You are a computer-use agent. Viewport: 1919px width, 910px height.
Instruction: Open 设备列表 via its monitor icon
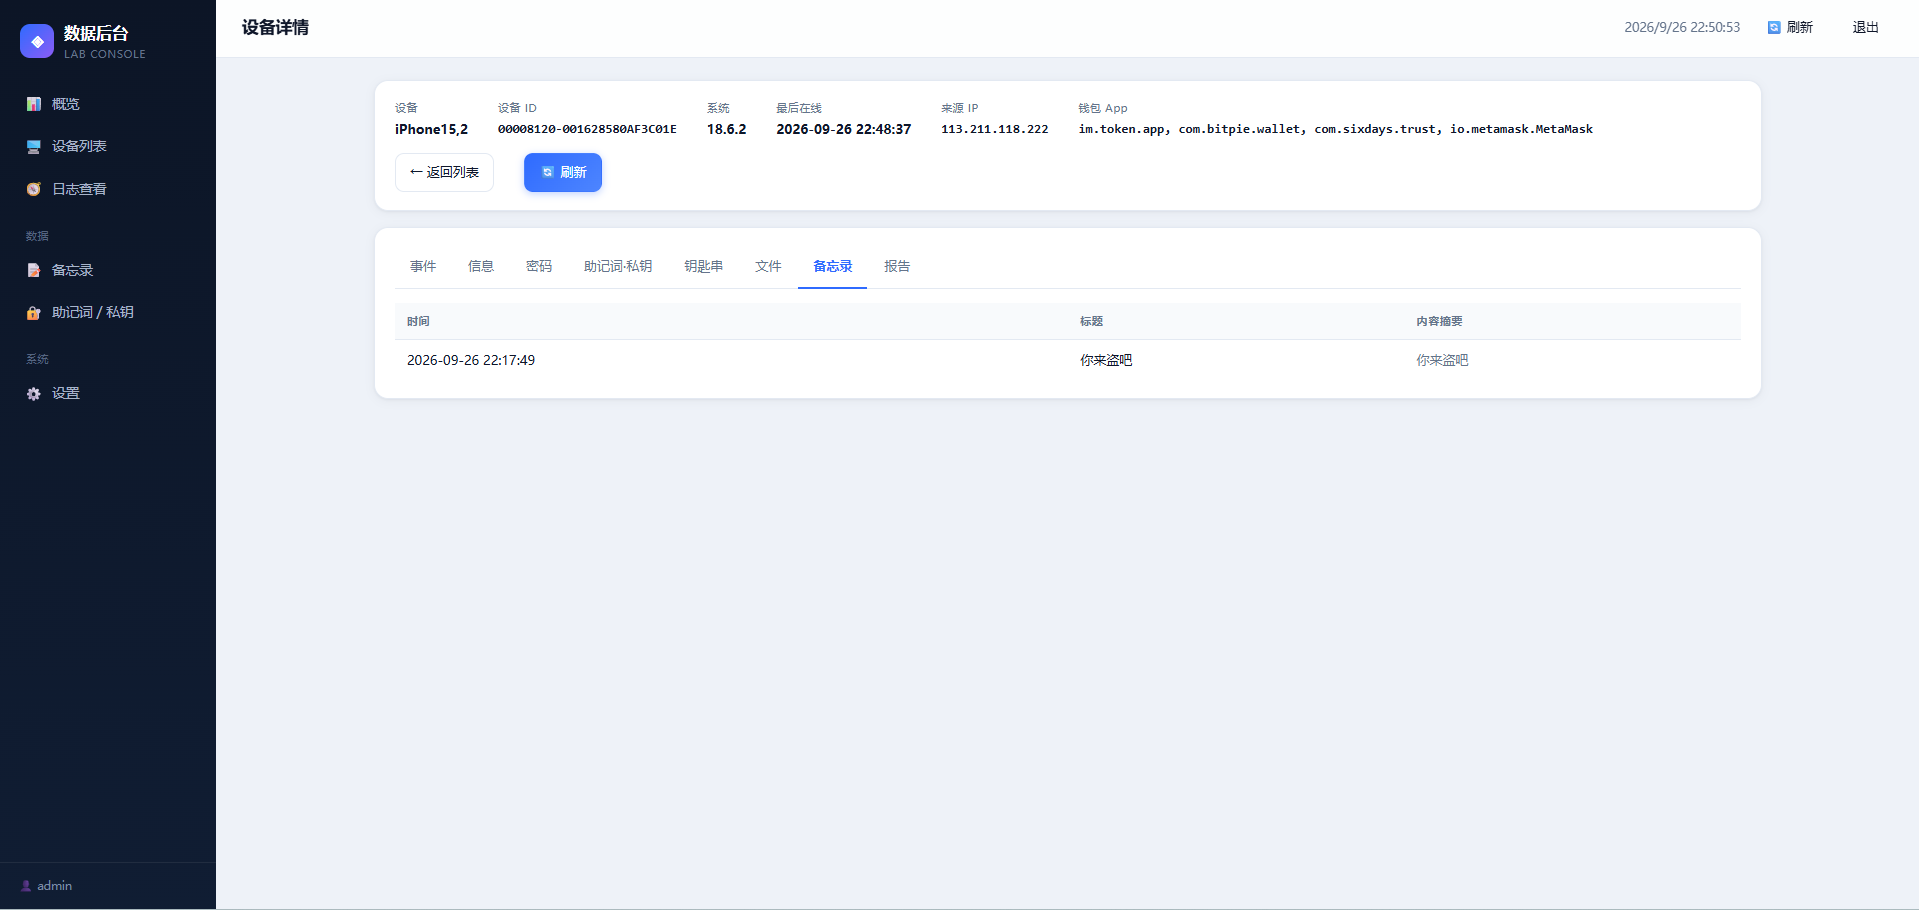pos(34,147)
